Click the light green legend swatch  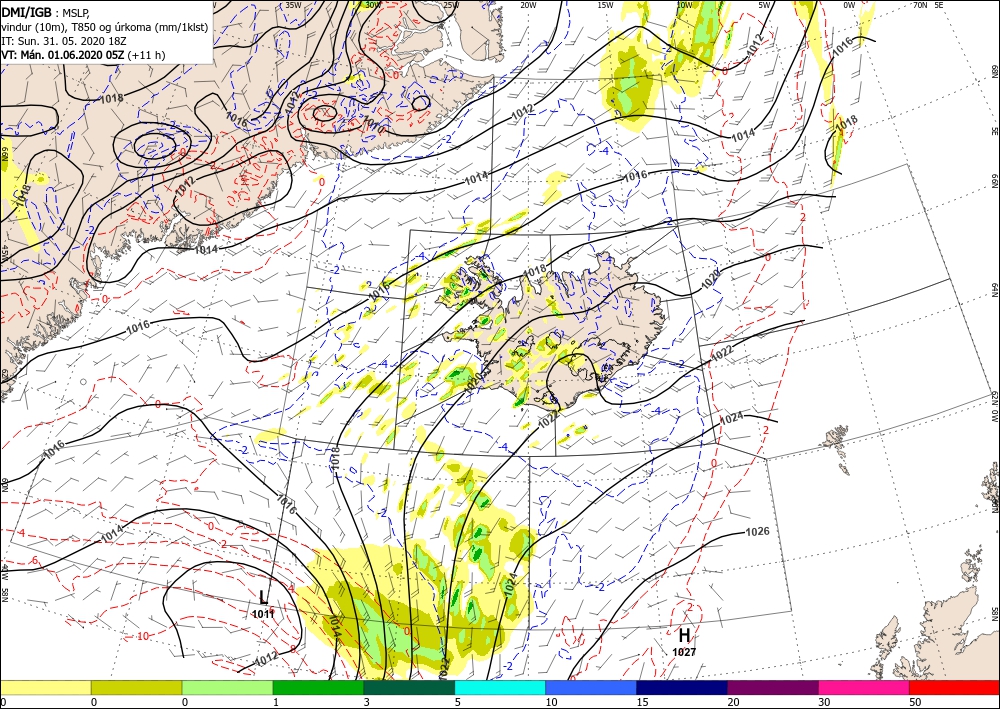[227, 687]
